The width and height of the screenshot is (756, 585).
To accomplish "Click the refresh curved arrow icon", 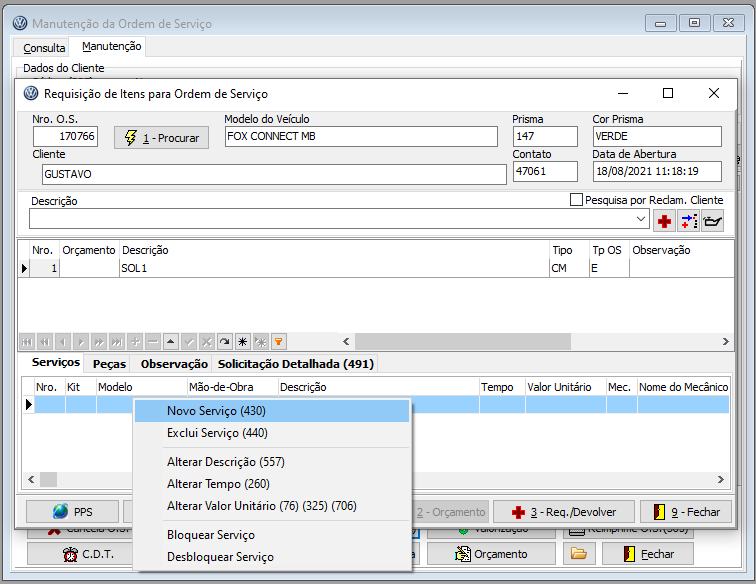I will [x=225, y=342].
